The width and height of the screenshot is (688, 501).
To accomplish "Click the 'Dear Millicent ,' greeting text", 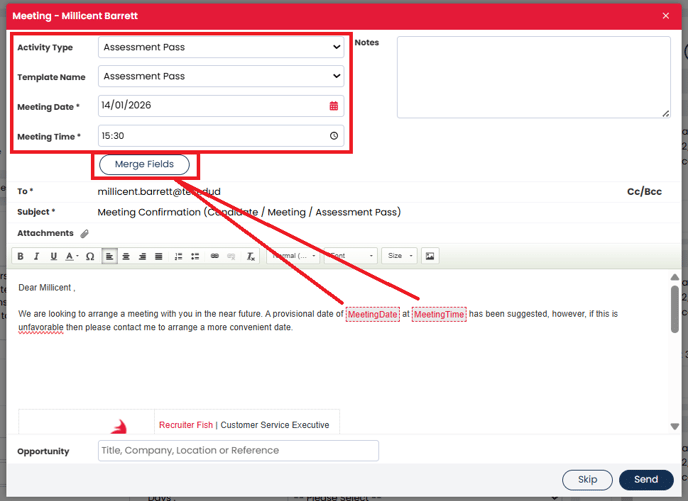I will [47, 288].
